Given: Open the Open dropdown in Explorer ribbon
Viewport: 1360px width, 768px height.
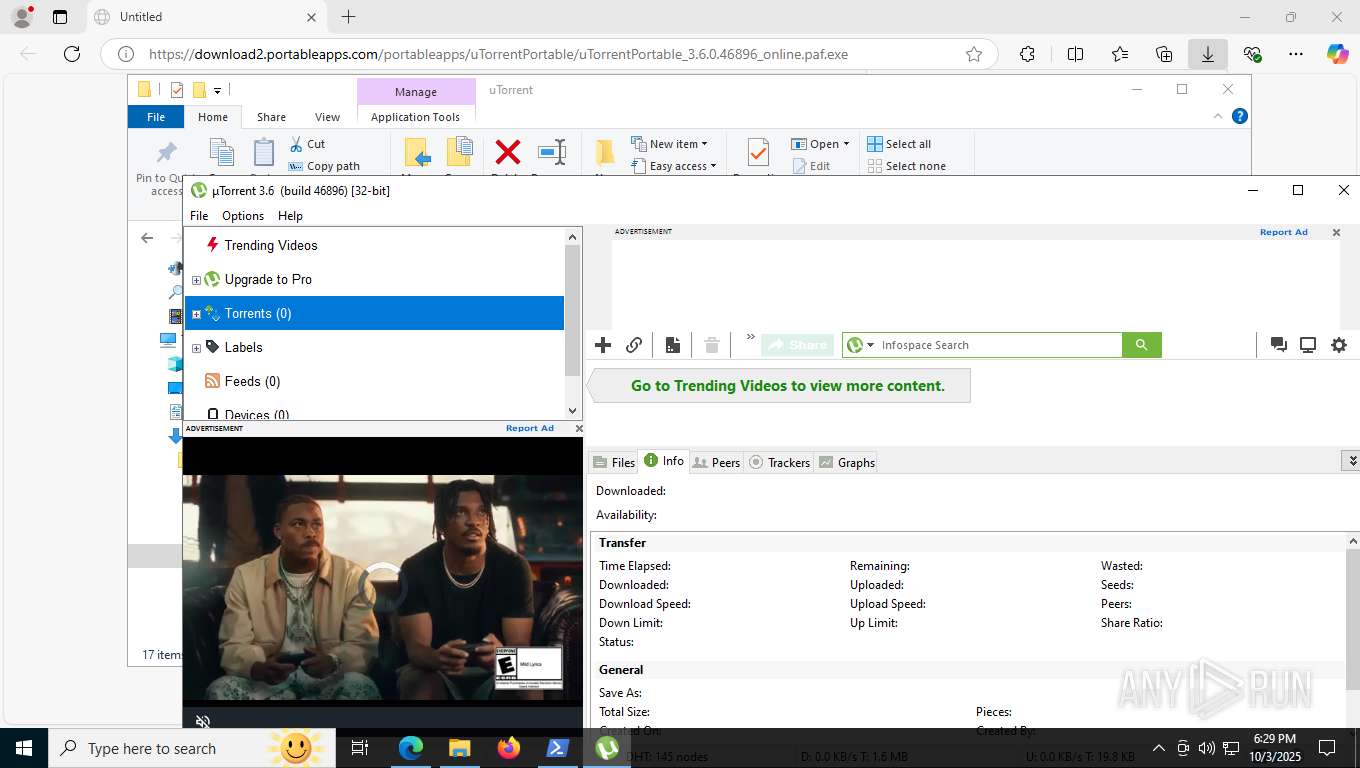Looking at the screenshot, I should point(820,144).
